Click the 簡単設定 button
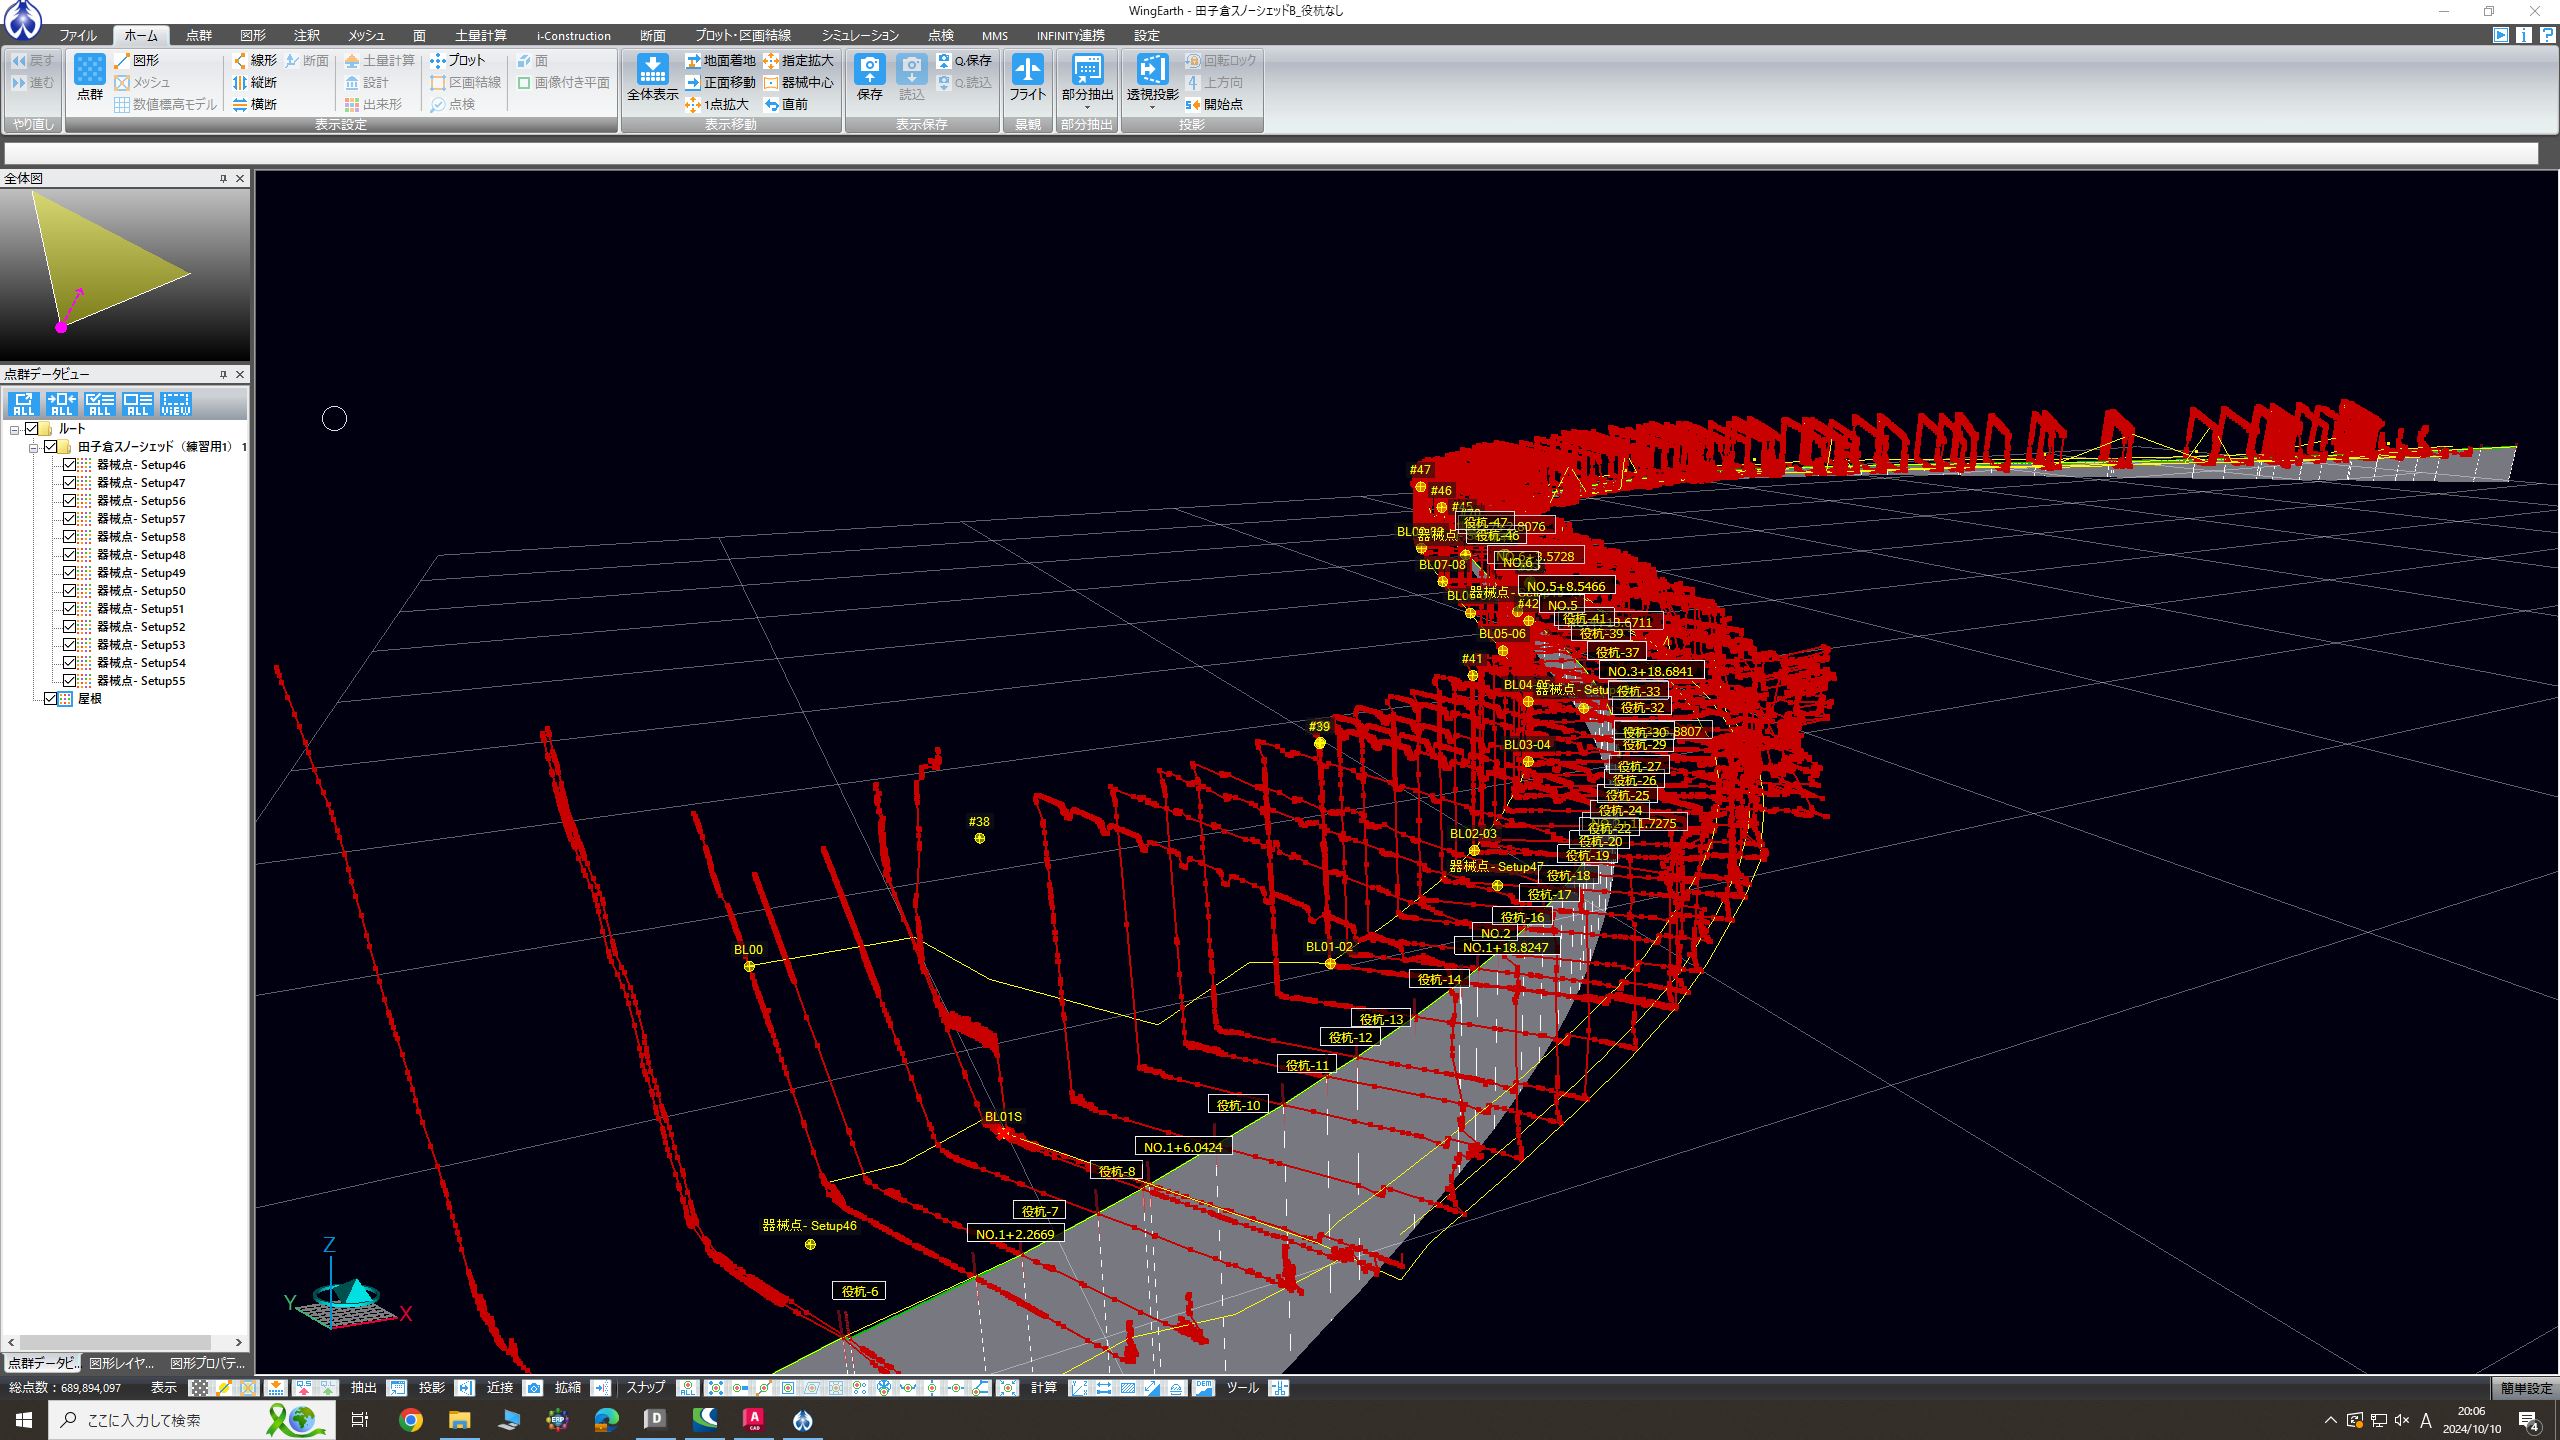Screen dimensions: 2560x1440 point(2526,1388)
